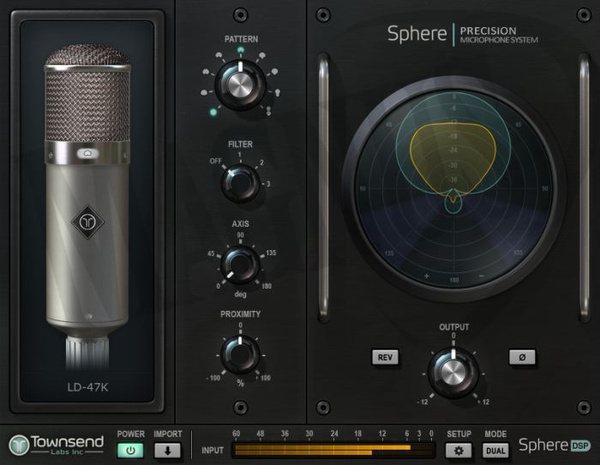Click the Output gain knob

(x=453, y=371)
